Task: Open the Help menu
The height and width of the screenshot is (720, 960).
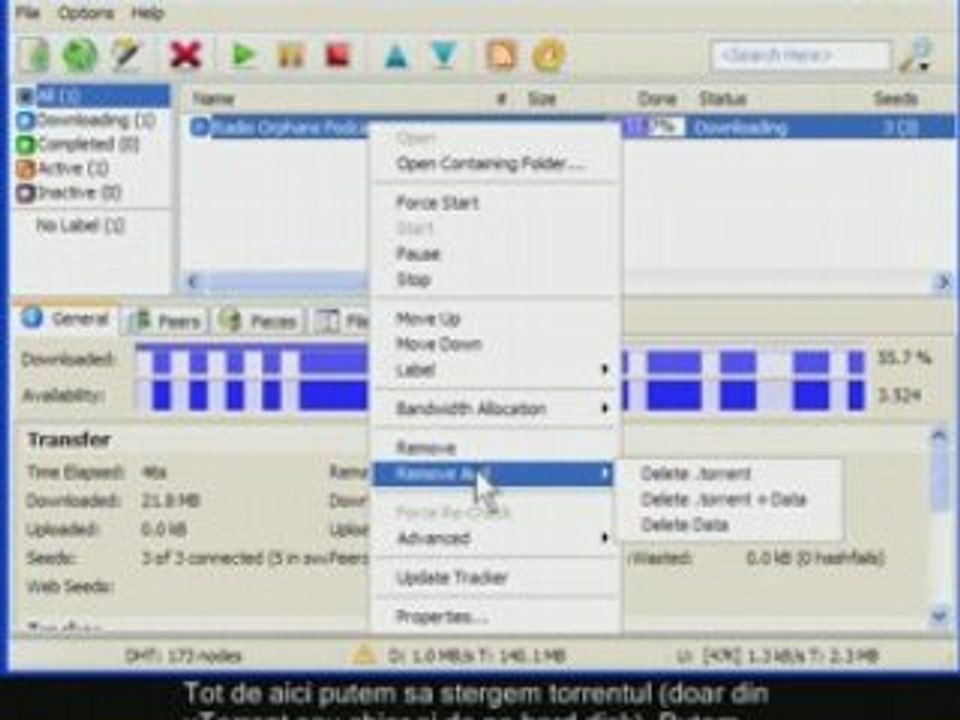Action: (148, 13)
